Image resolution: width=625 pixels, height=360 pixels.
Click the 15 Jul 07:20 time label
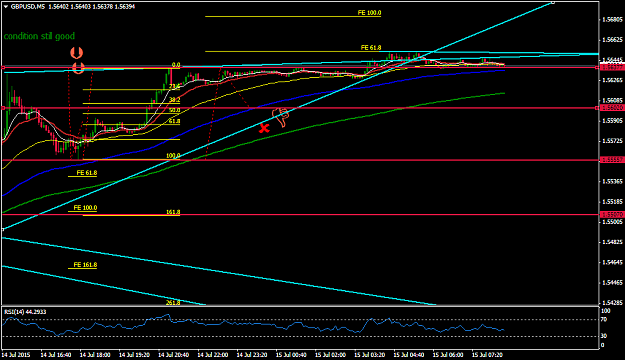click(487, 354)
